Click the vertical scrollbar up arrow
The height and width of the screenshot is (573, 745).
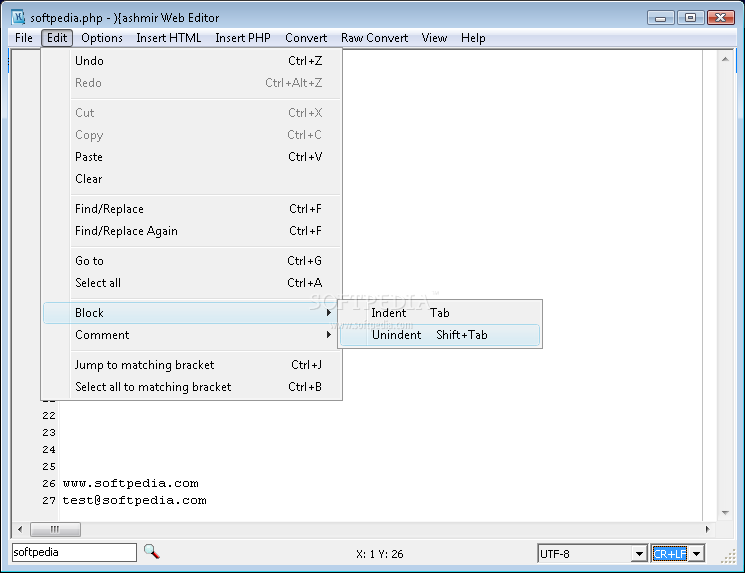(x=725, y=59)
